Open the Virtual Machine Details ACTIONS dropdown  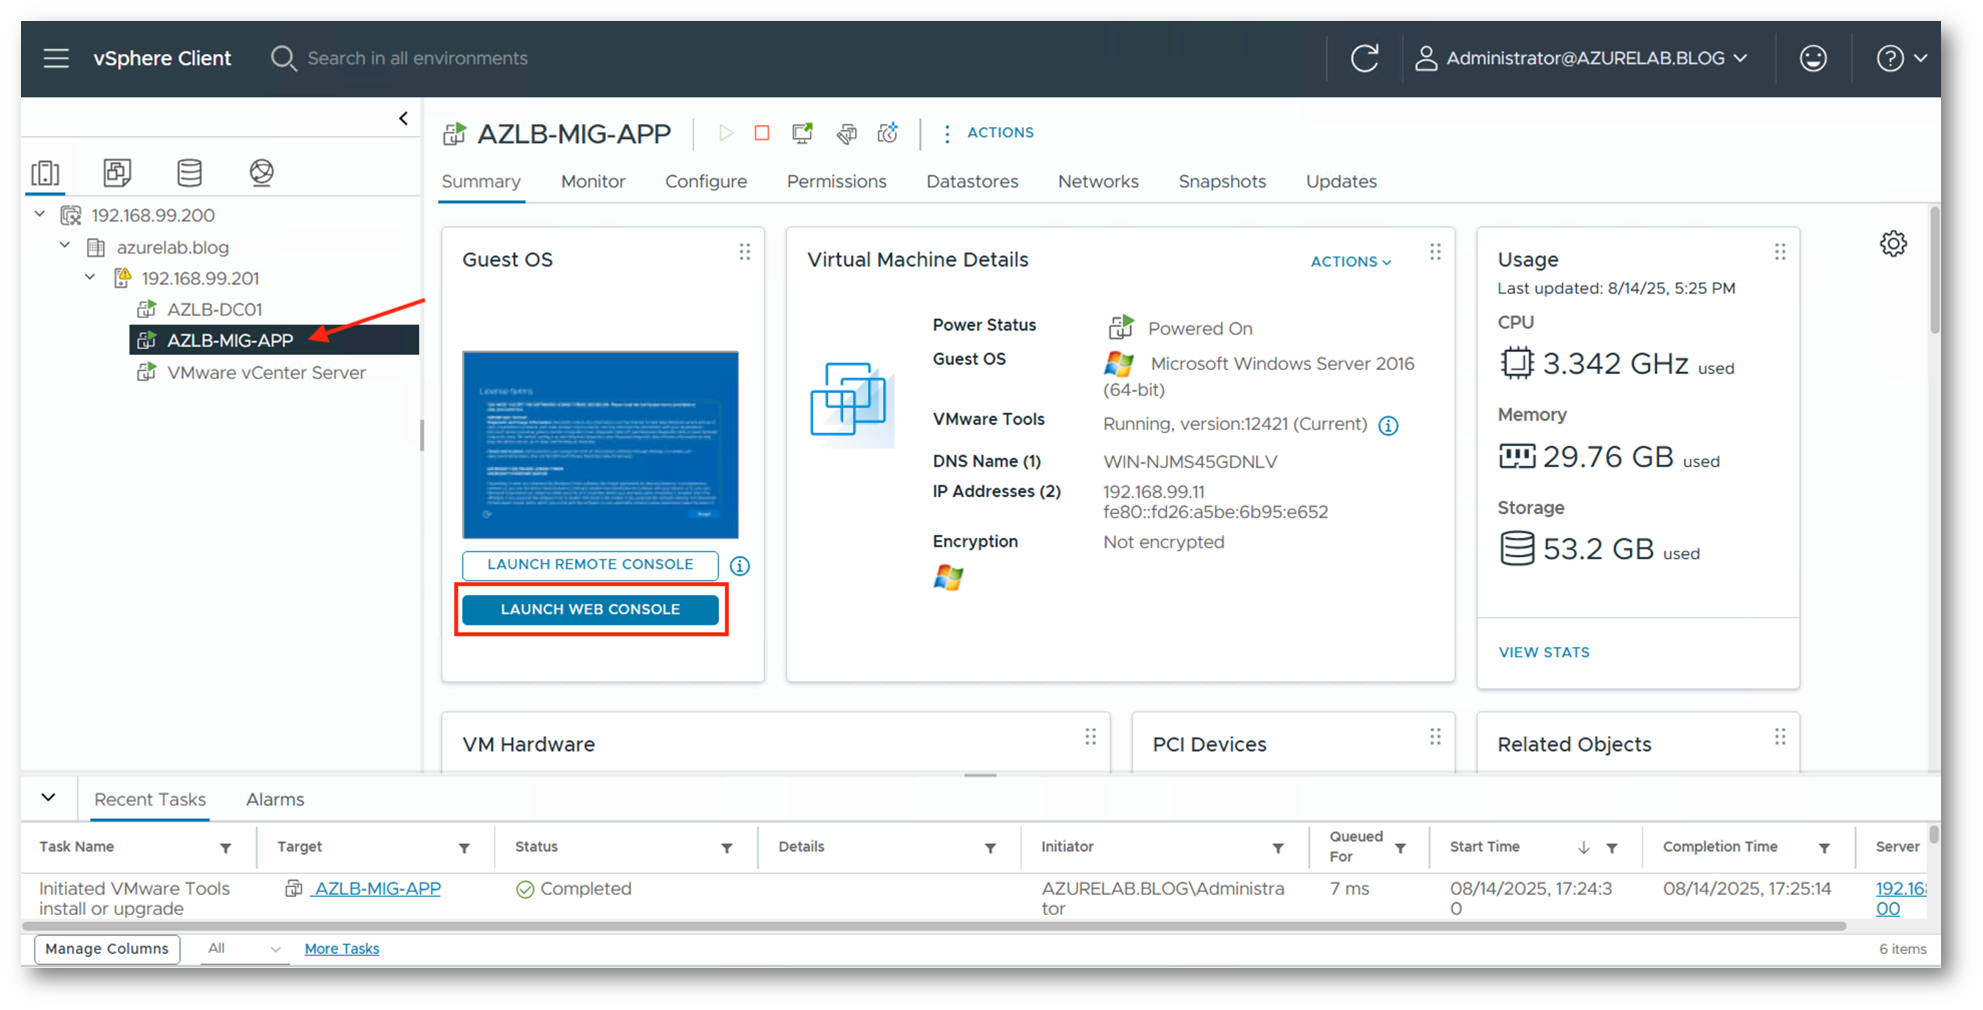(1350, 262)
